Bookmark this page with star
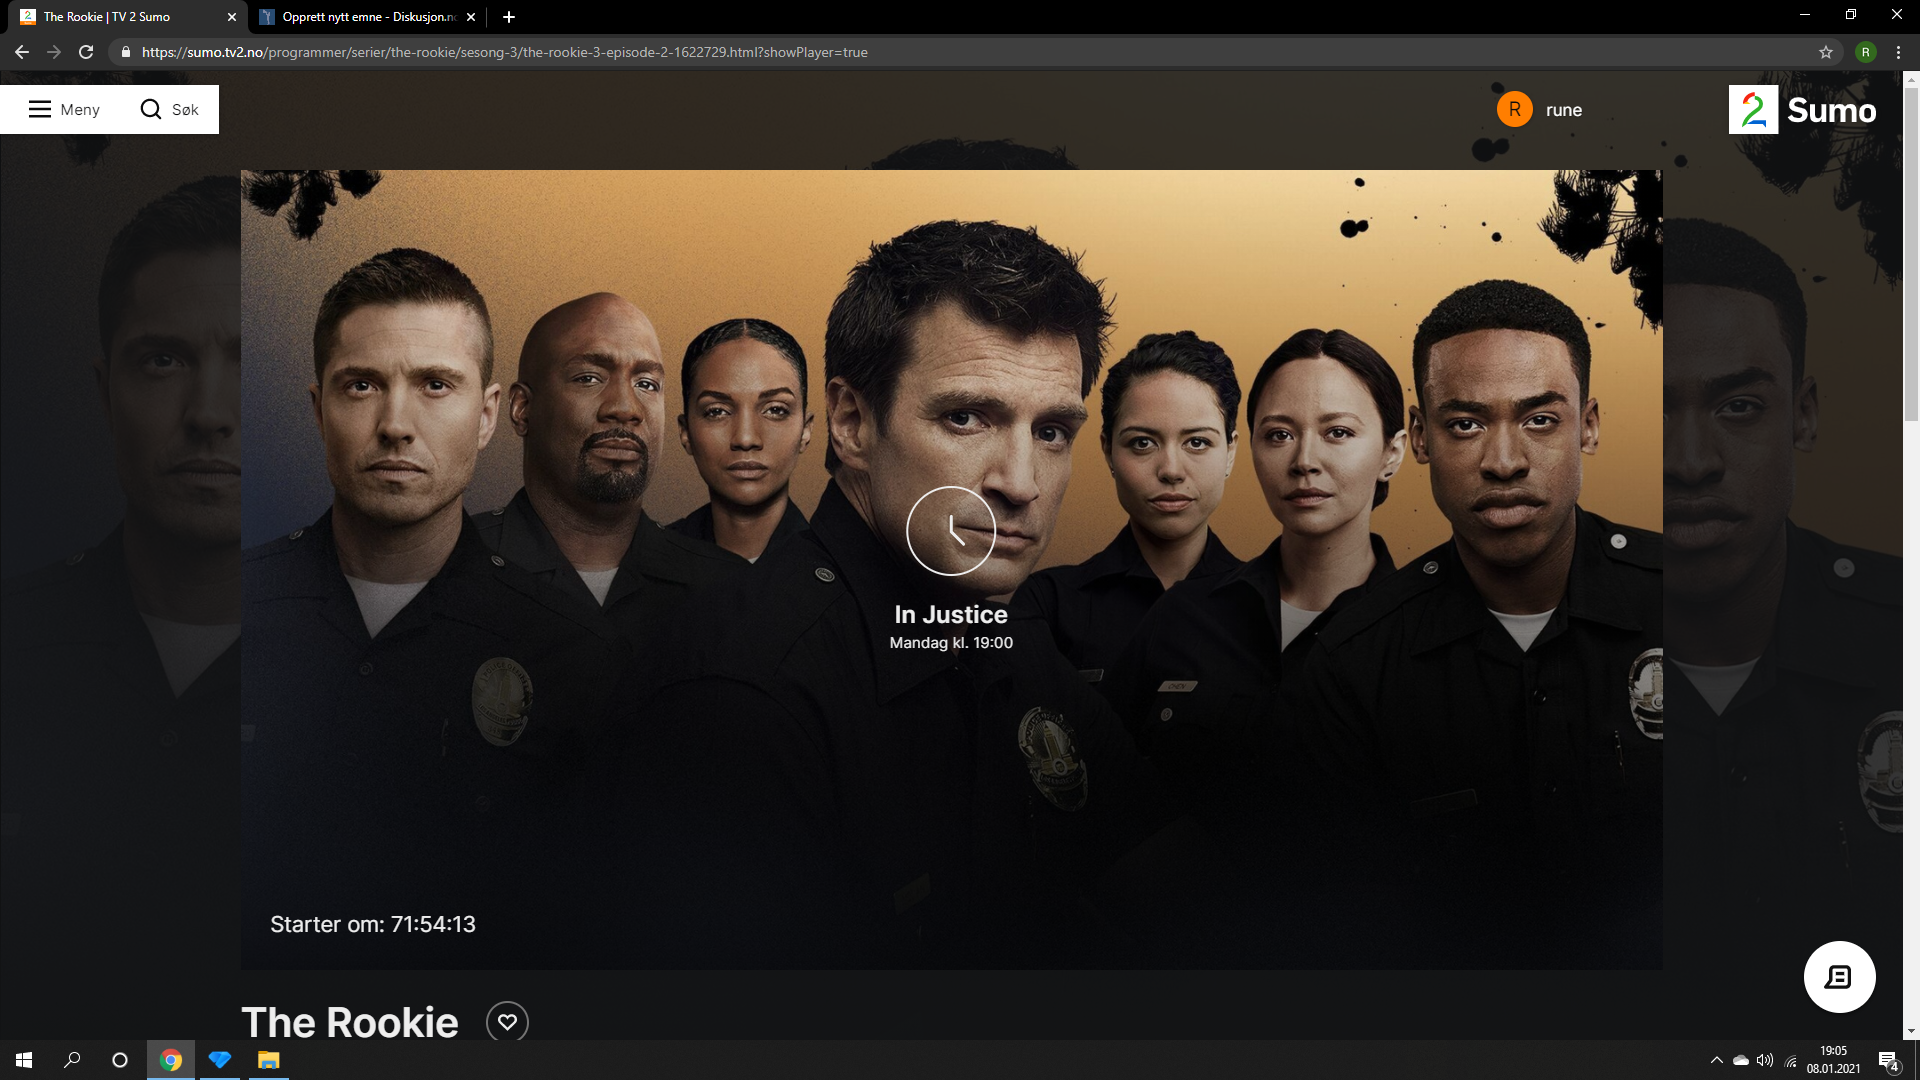The height and width of the screenshot is (1080, 1920). coord(1825,52)
